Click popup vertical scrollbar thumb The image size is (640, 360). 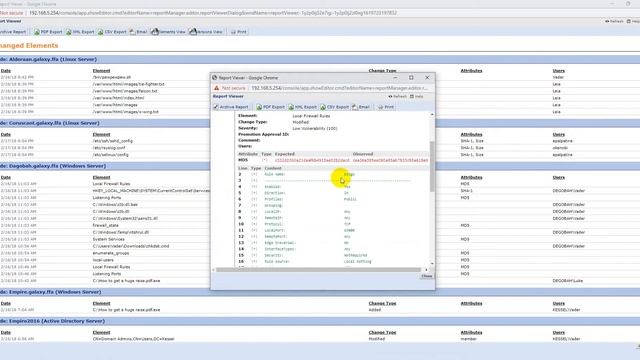click(x=432, y=167)
